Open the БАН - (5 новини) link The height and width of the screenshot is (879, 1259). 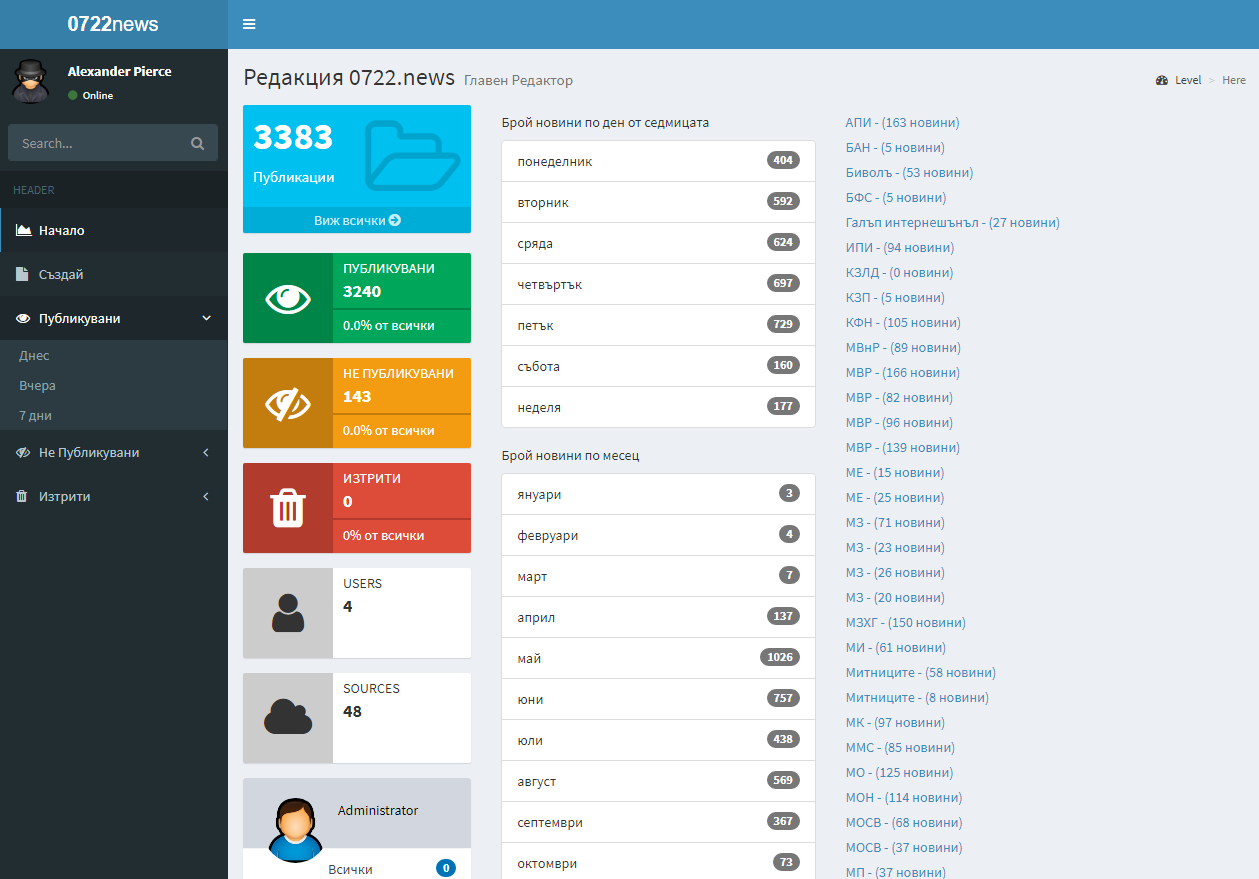pos(895,147)
